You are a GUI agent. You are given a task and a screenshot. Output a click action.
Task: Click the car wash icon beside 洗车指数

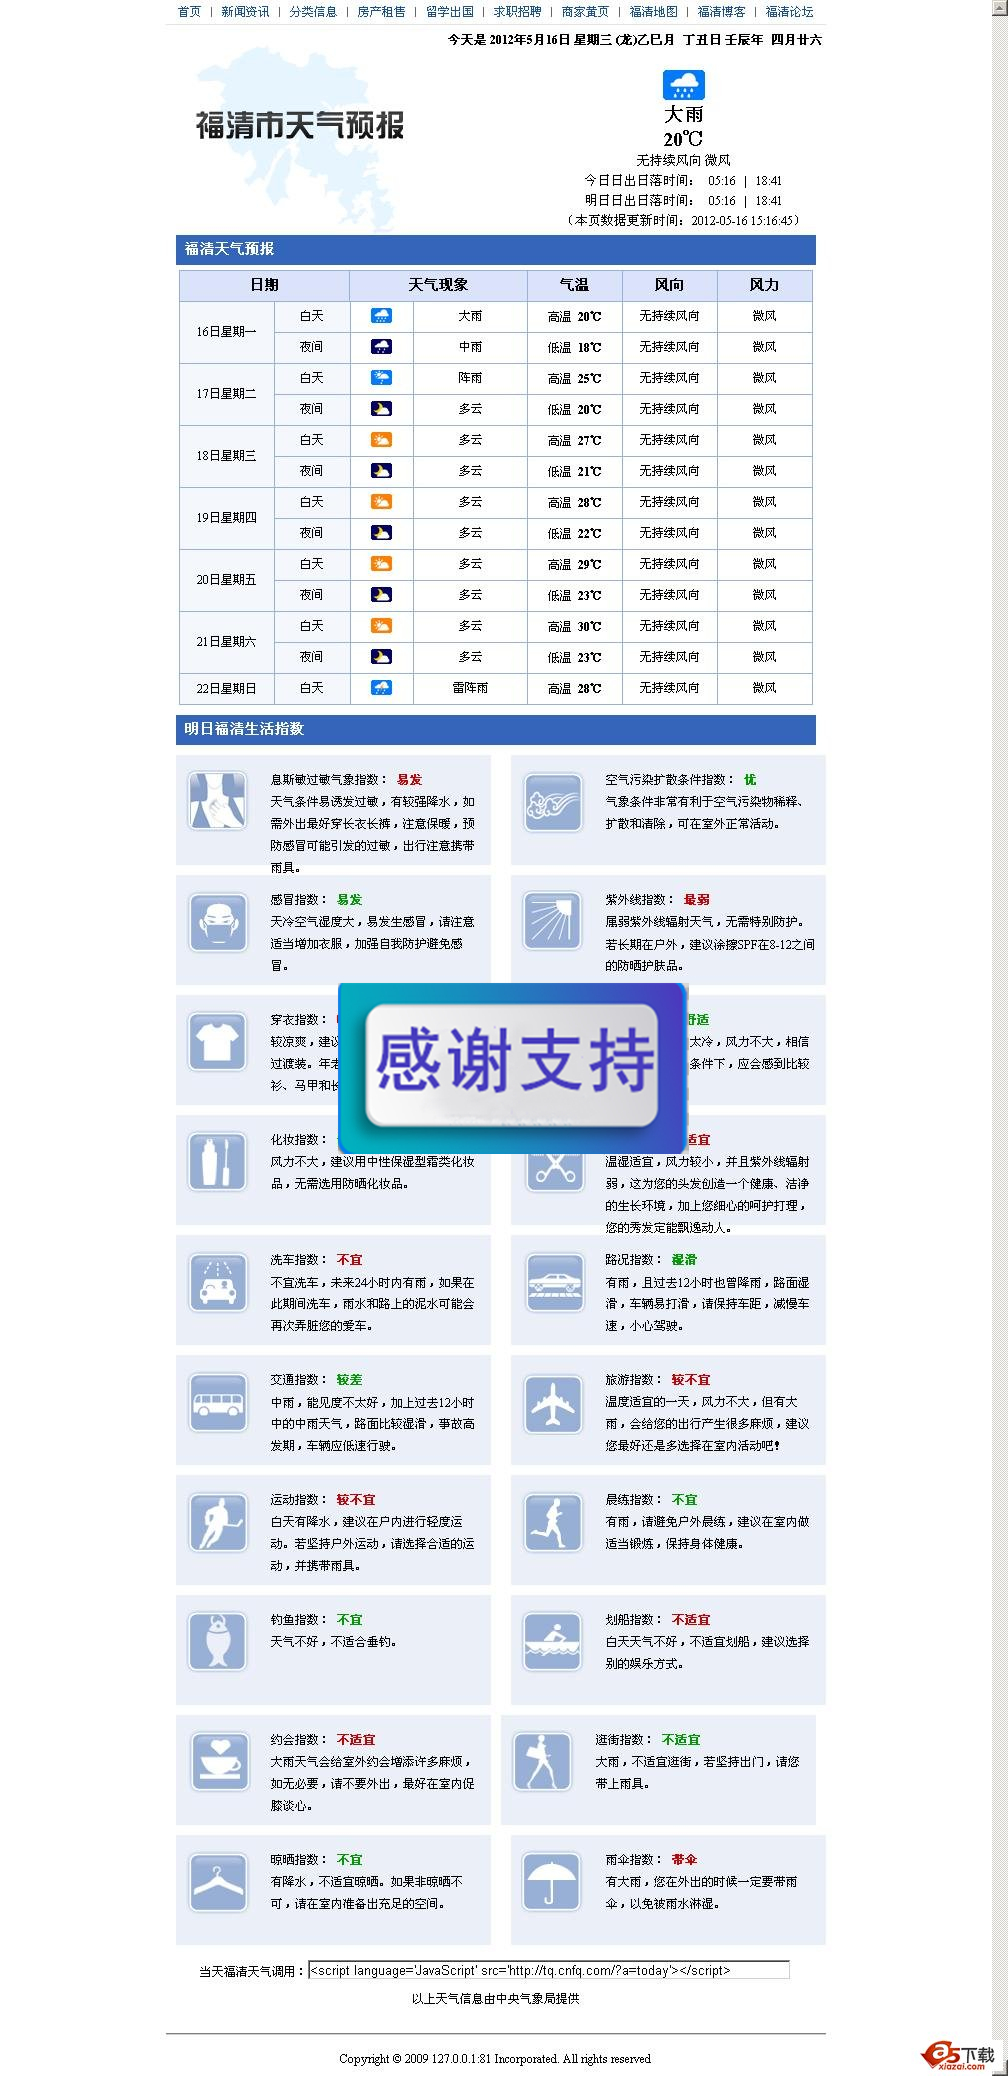[217, 1282]
